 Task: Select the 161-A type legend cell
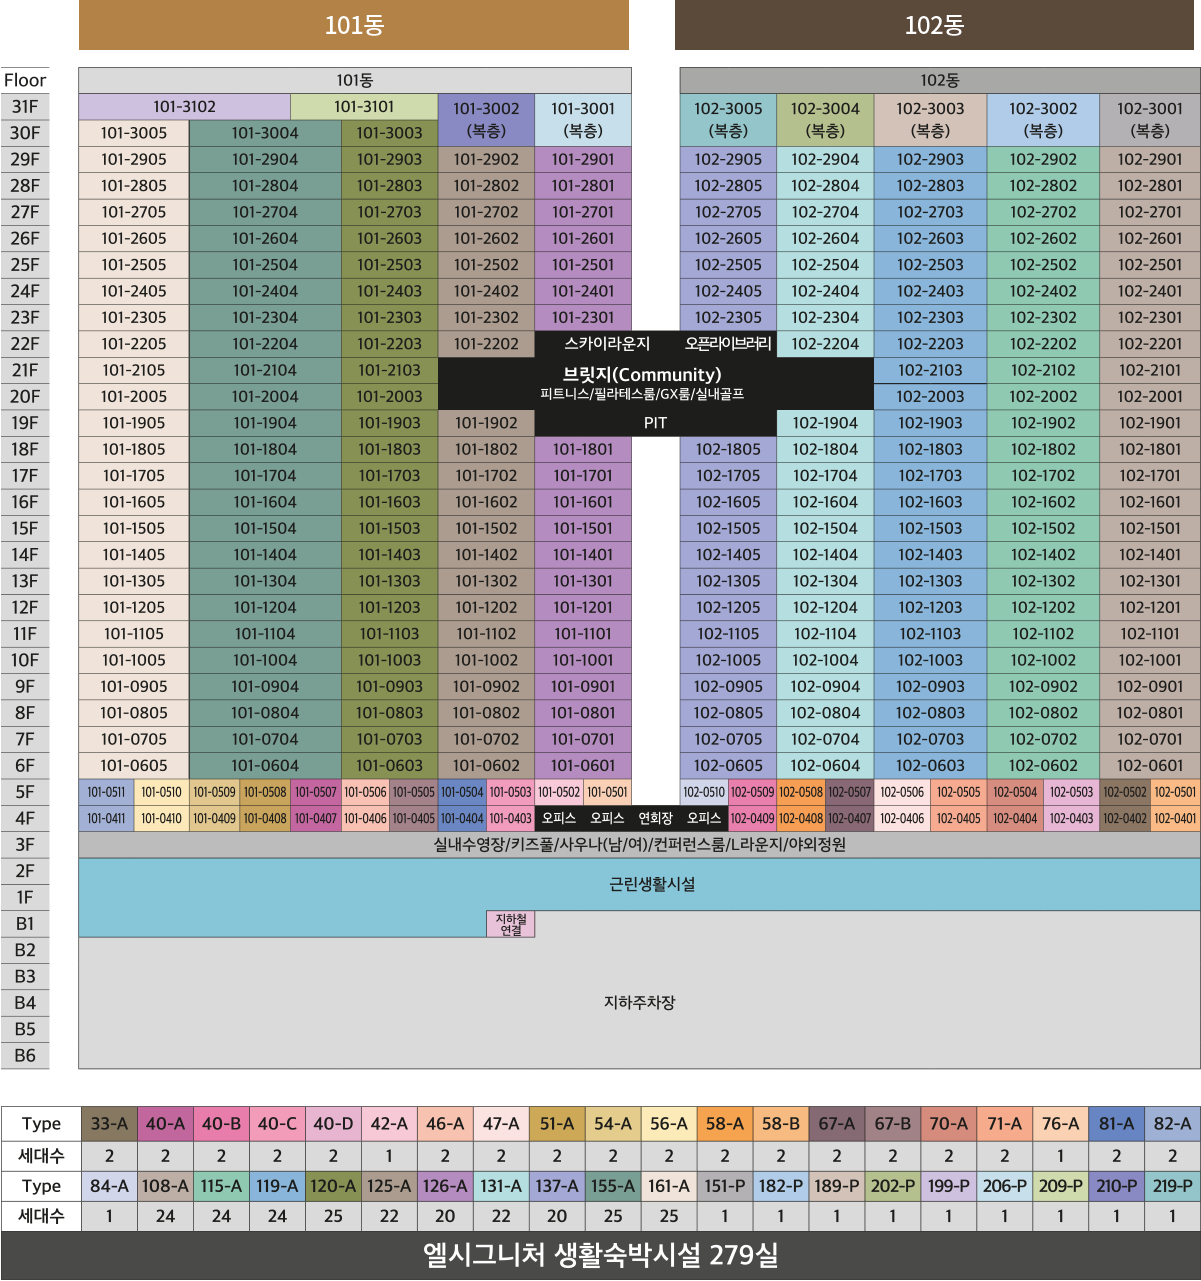(x=669, y=1186)
